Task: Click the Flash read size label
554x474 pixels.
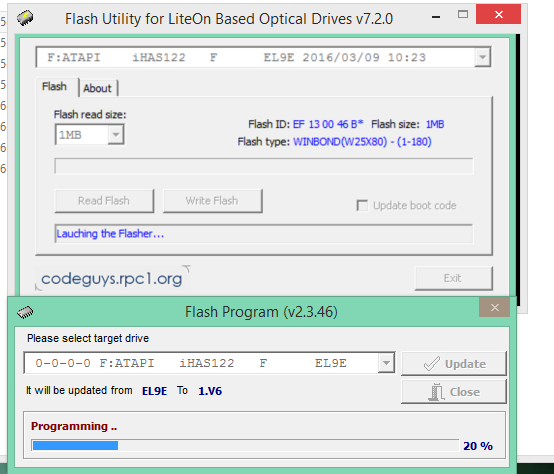Action: (90, 114)
